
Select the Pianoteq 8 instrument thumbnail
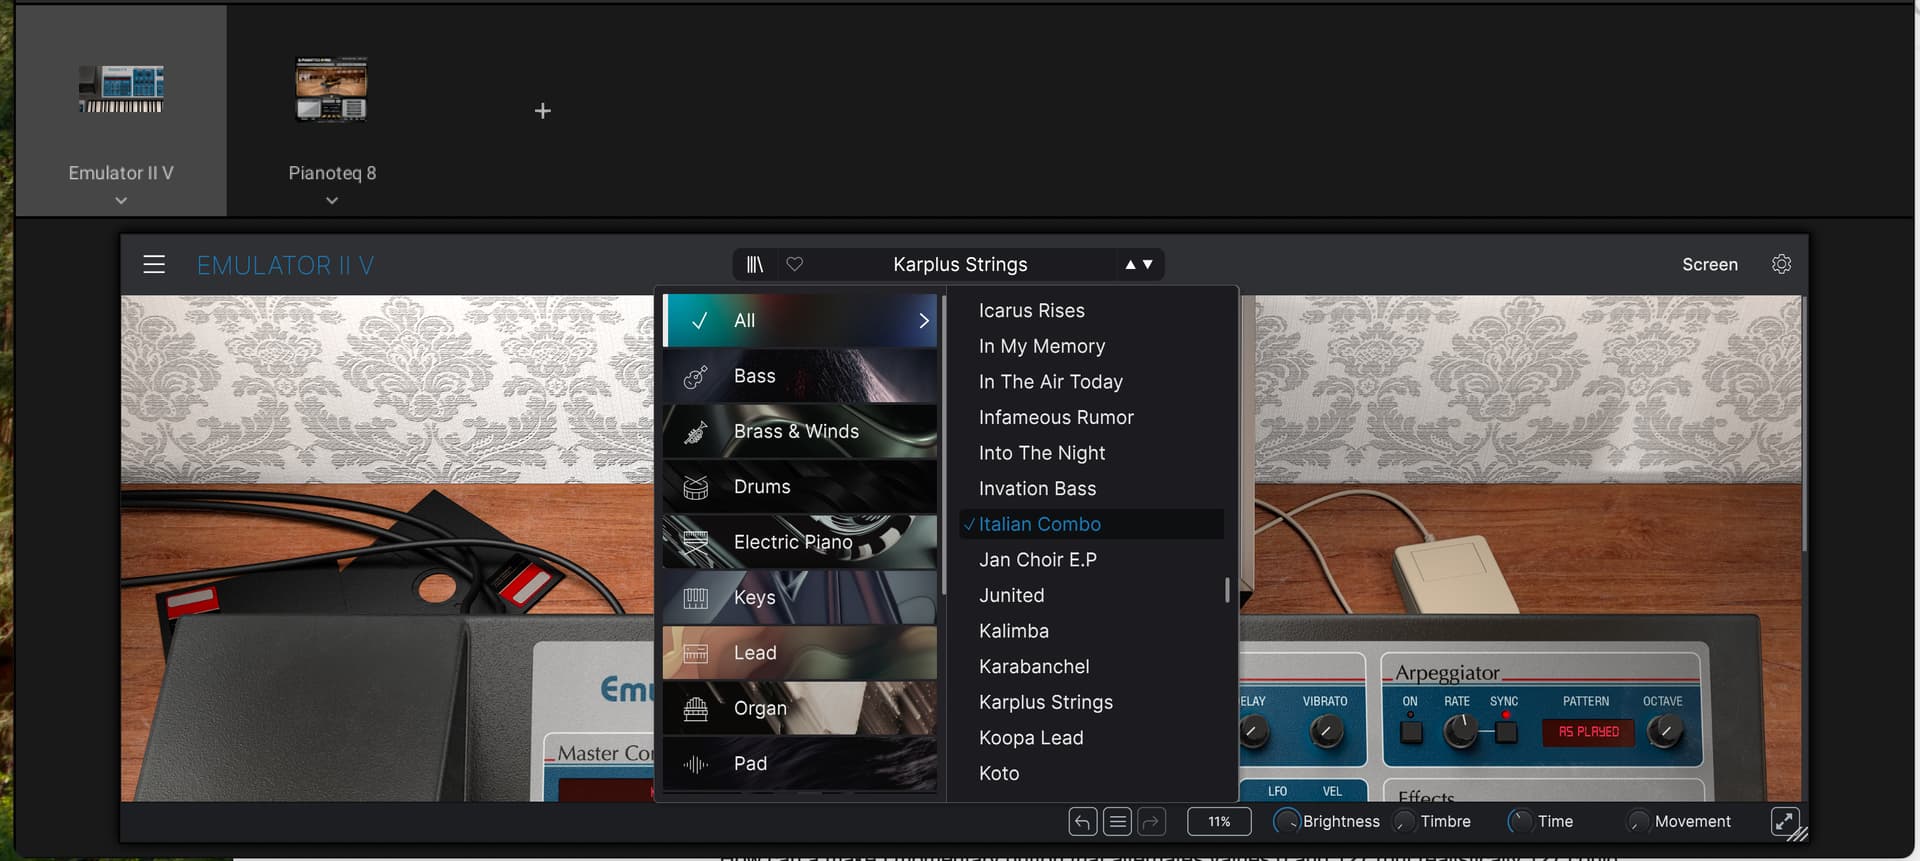pos(332,89)
